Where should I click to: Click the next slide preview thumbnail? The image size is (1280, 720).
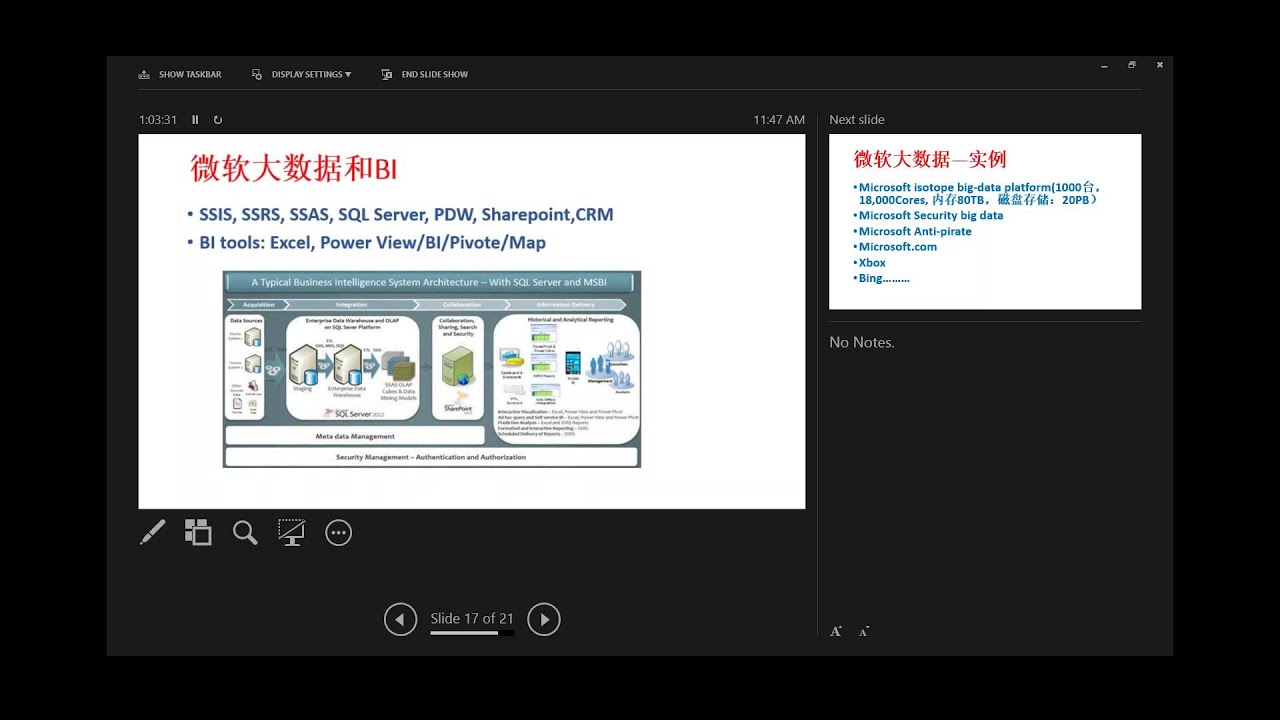point(985,222)
